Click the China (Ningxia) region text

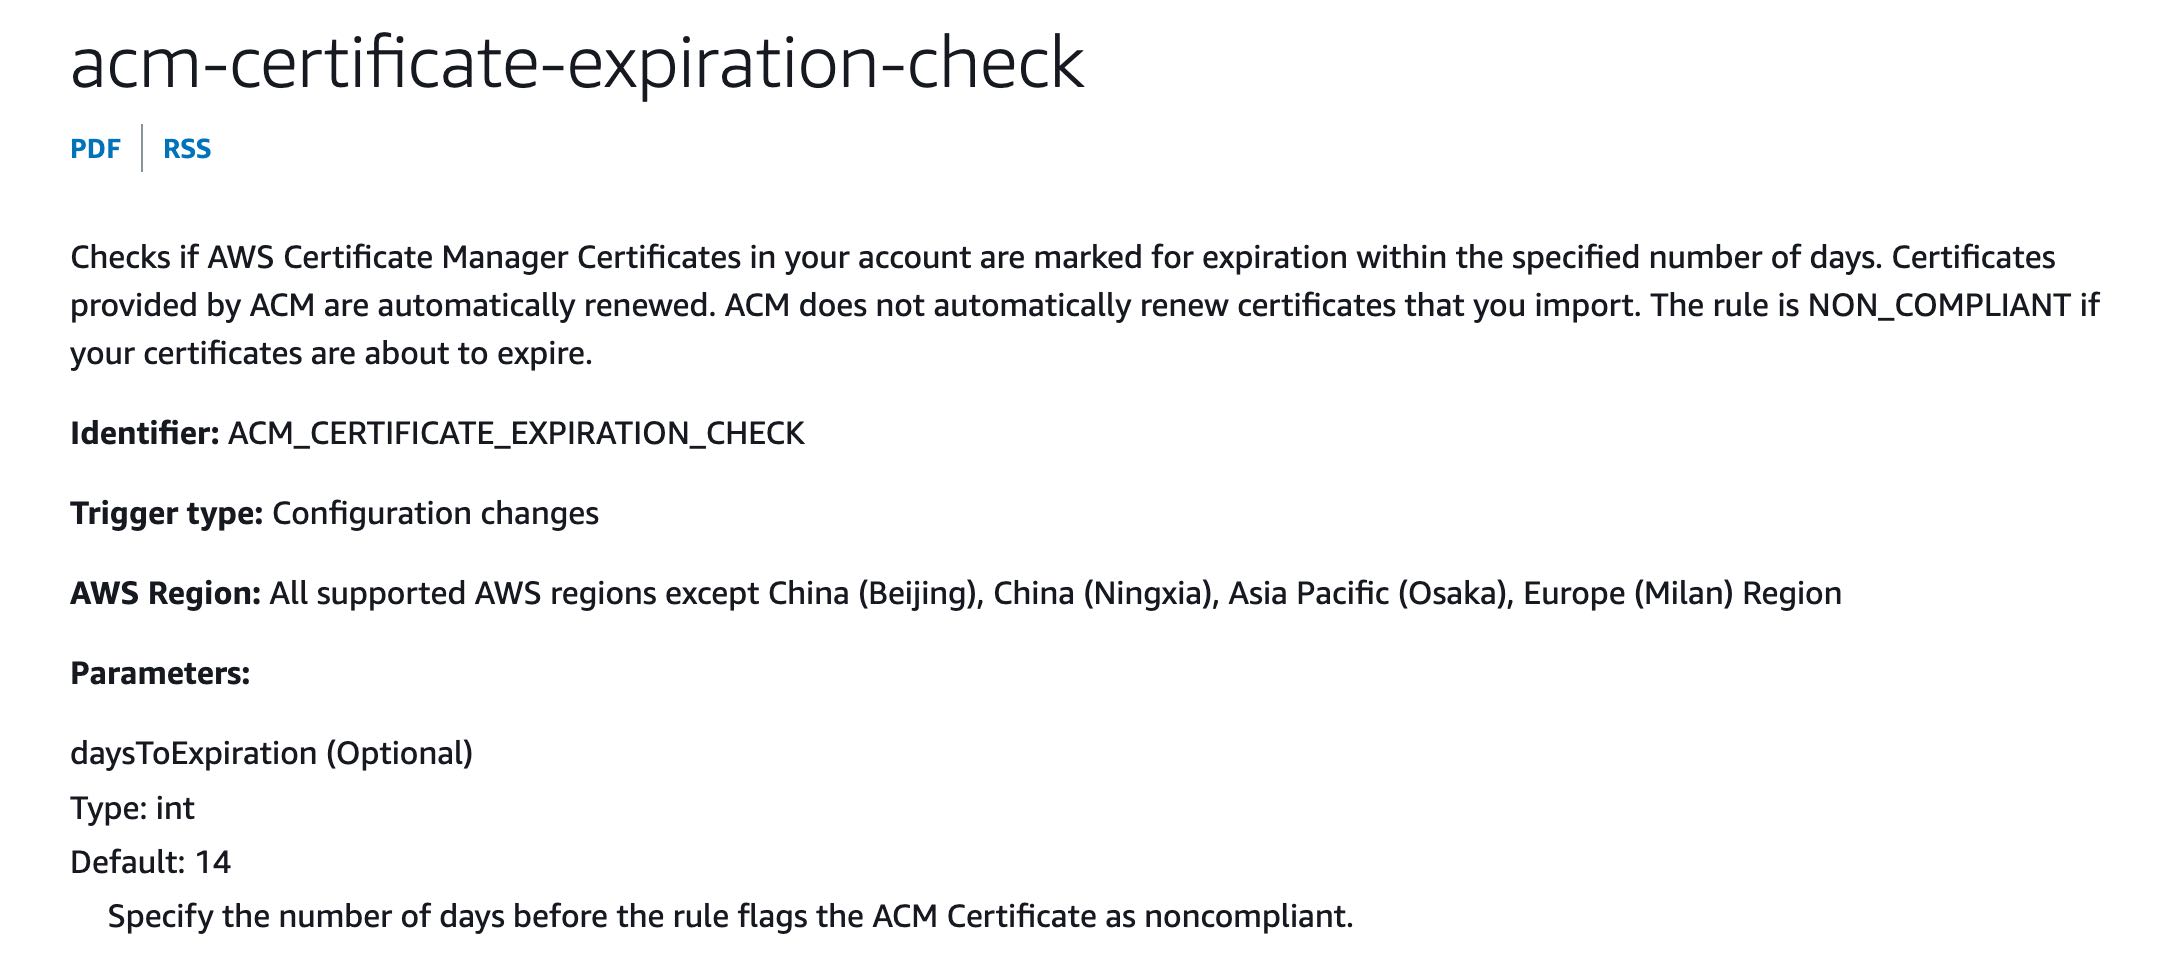click(1102, 593)
